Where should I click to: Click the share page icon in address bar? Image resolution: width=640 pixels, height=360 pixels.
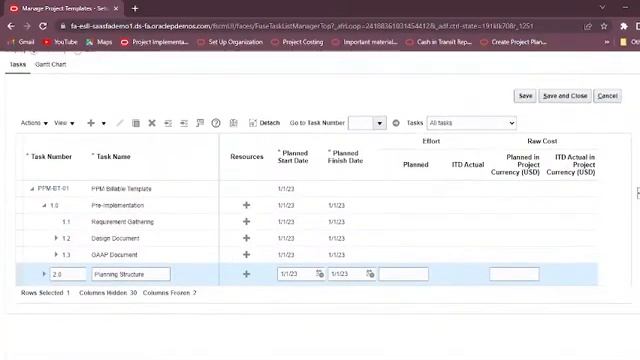pyautogui.click(x=588, y=26)
